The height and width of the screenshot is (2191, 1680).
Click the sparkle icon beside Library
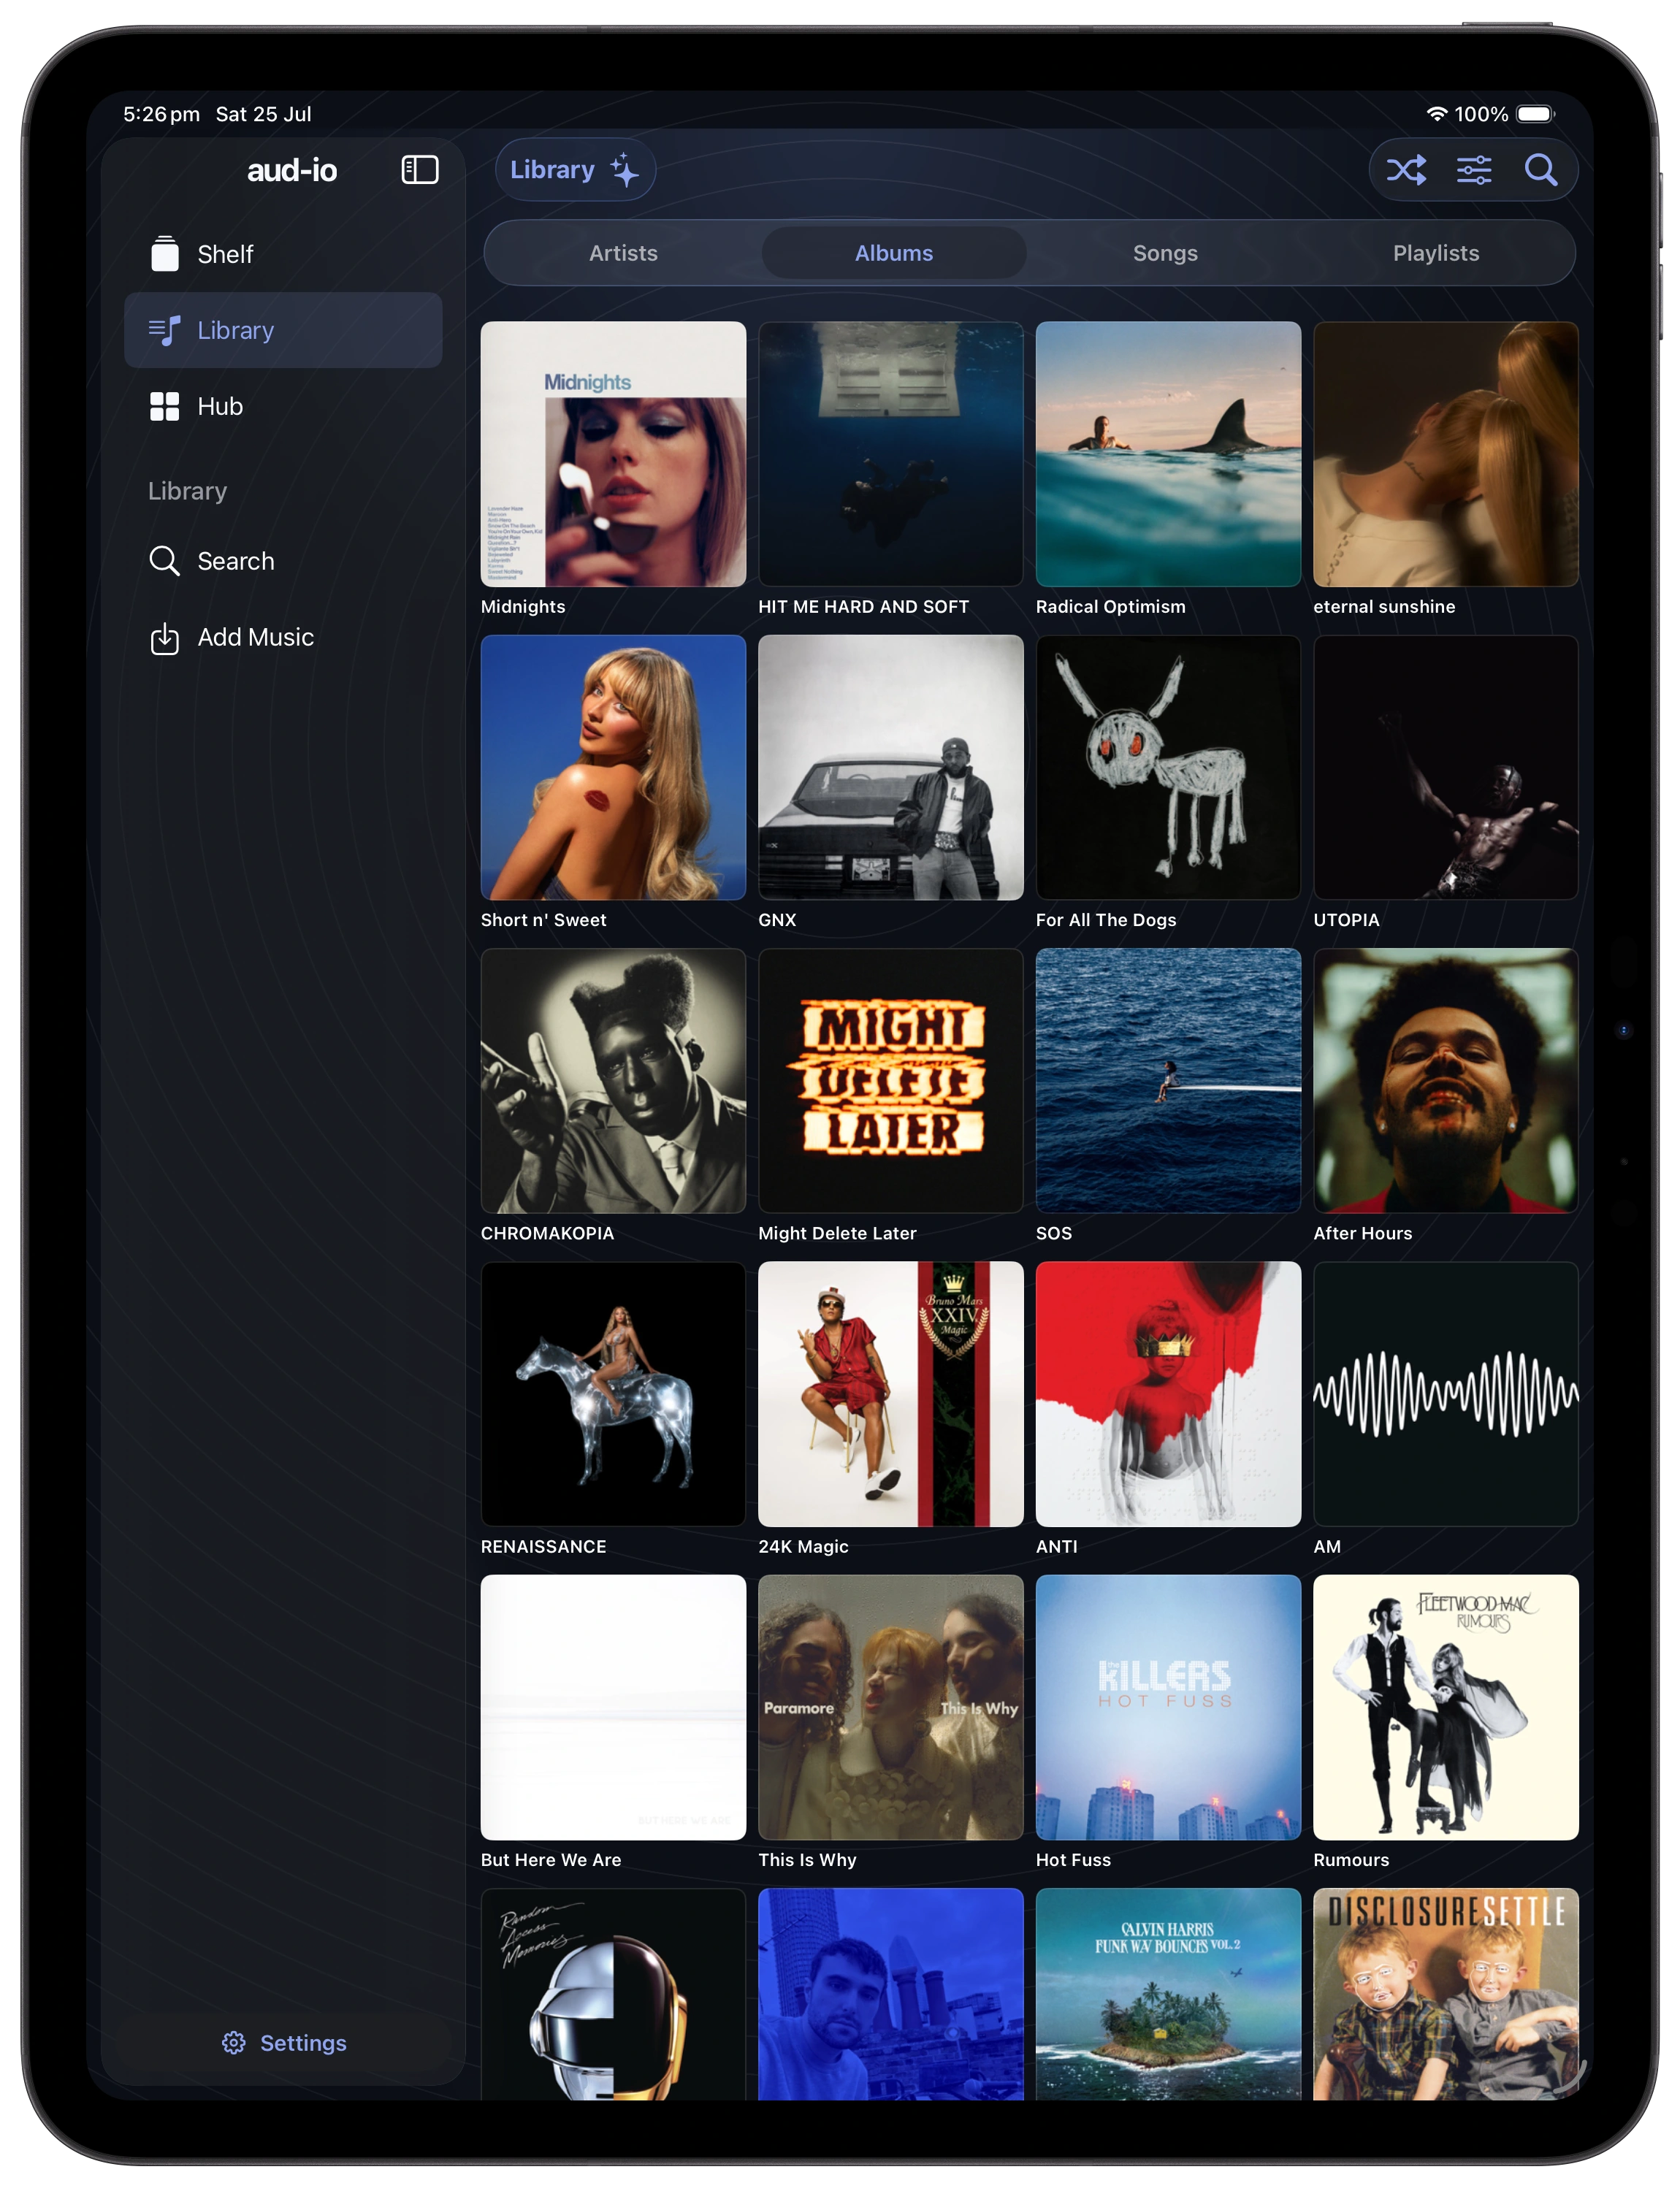(x=625, y=170)
